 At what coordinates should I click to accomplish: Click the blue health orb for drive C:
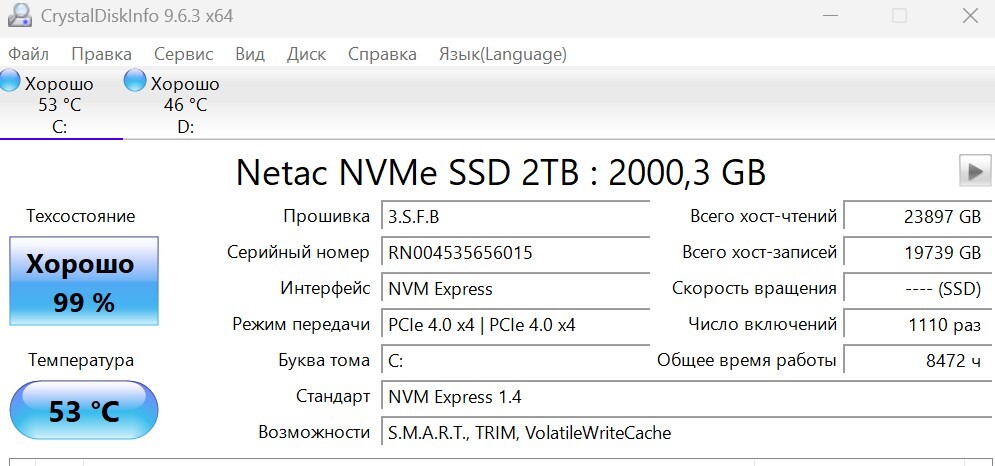[10, 81]
